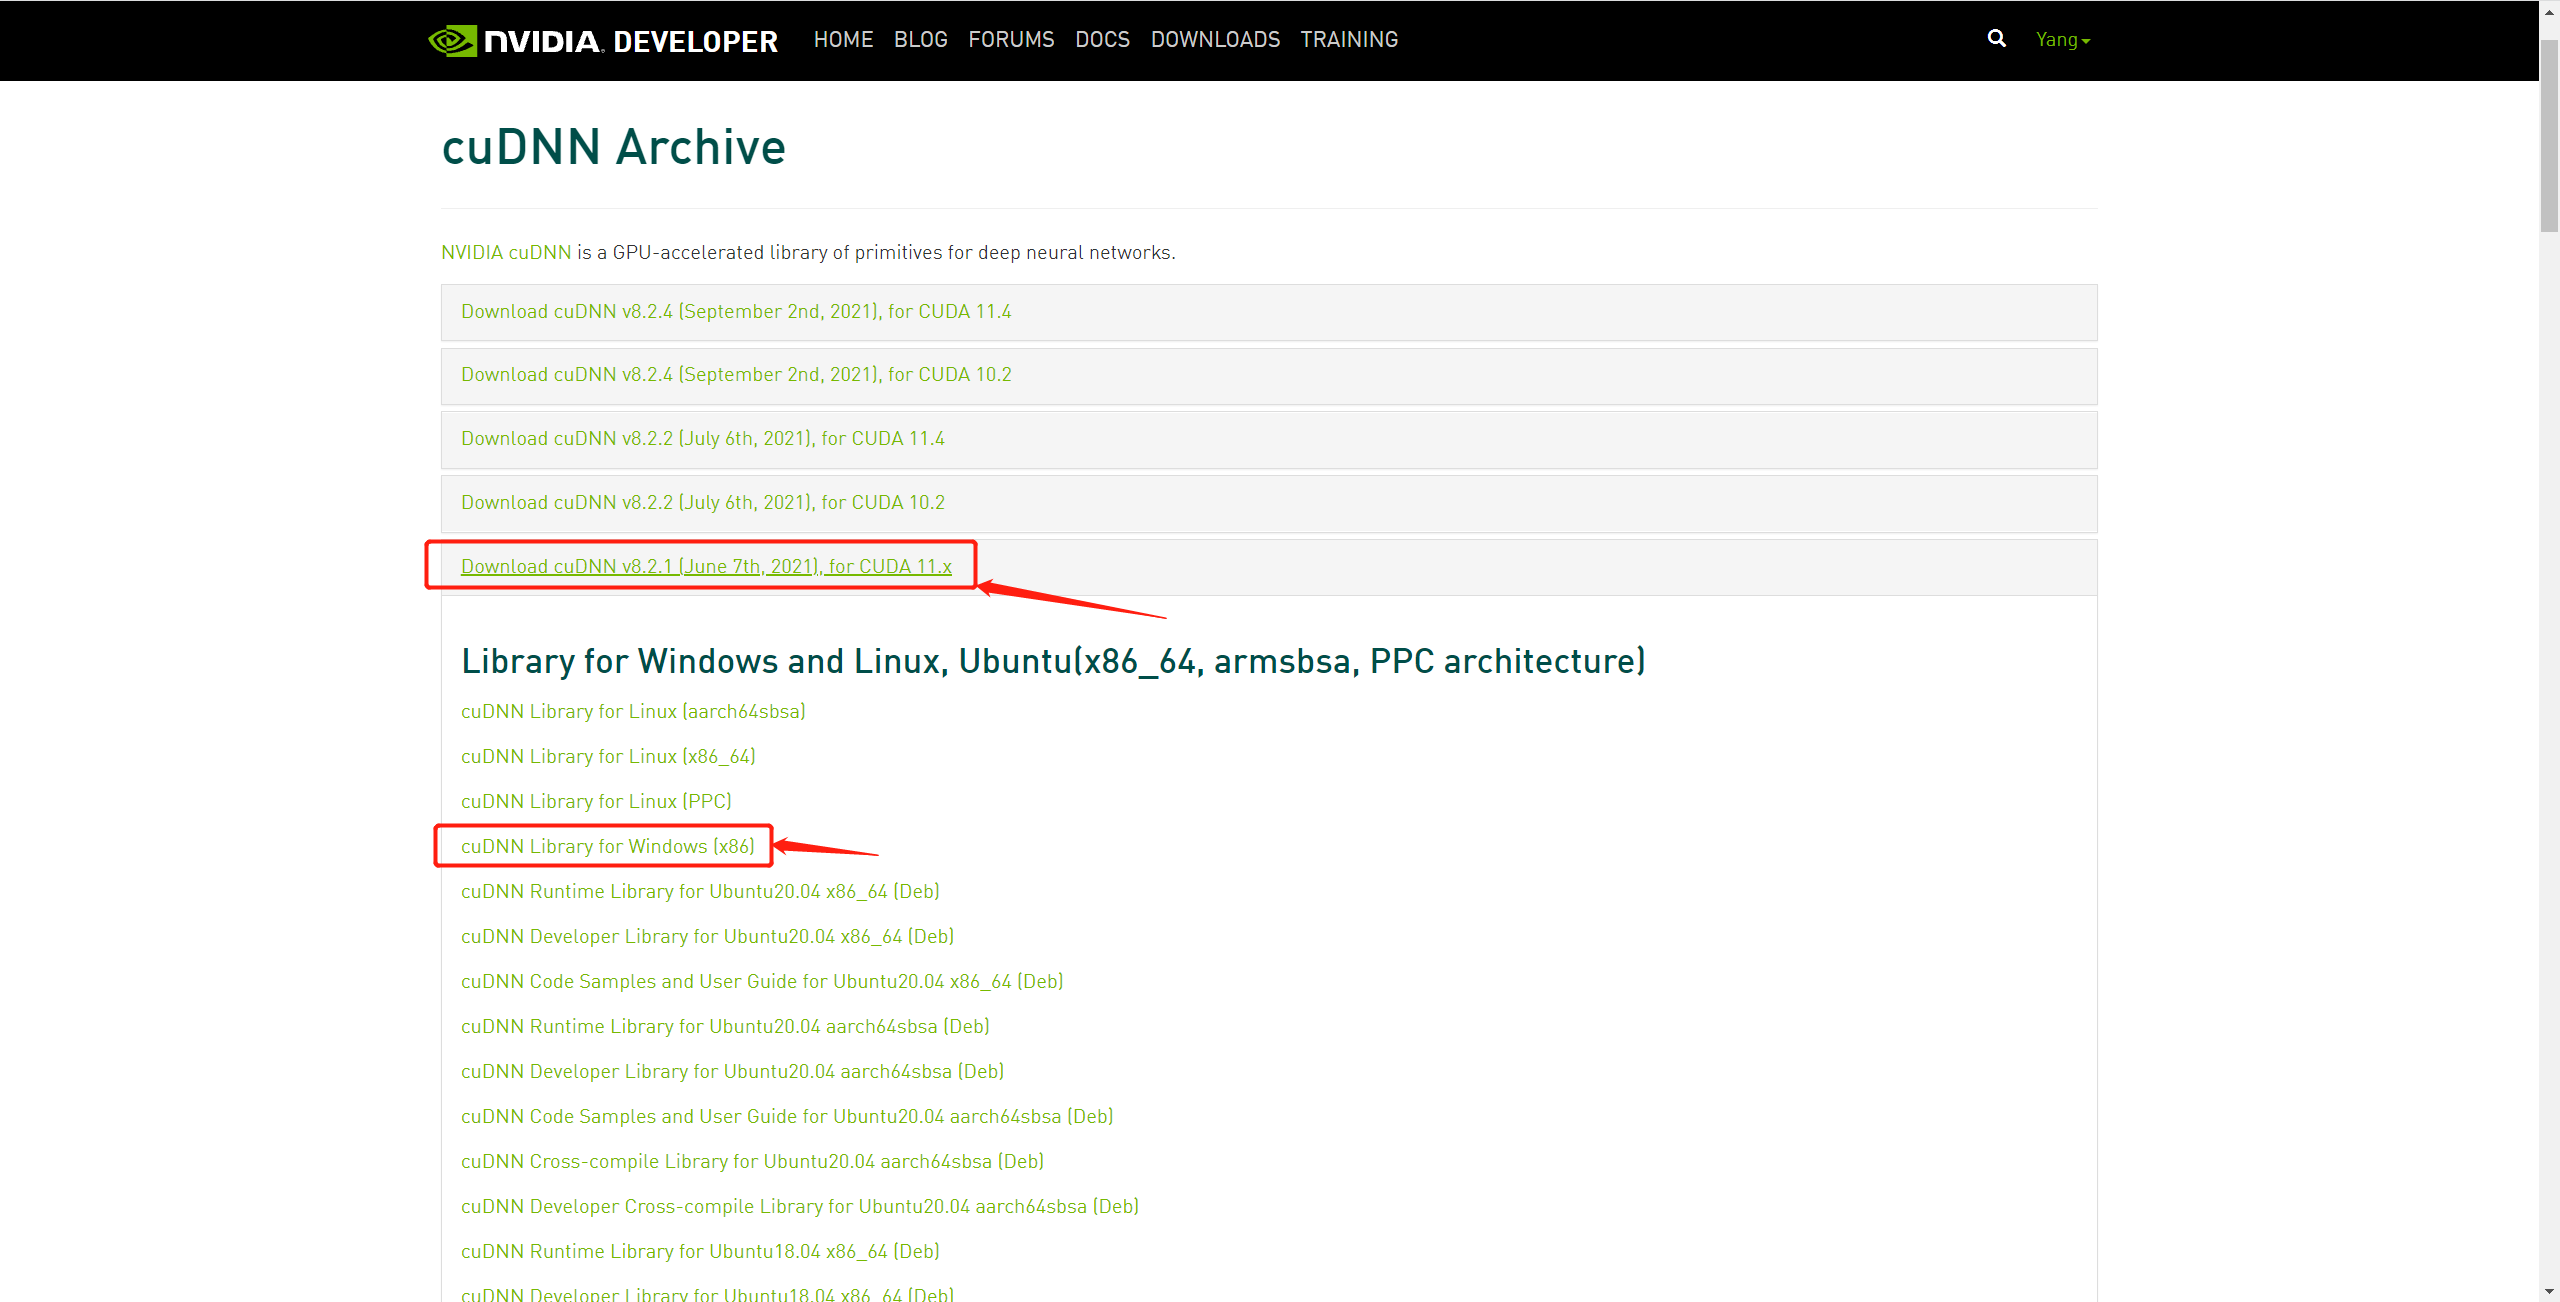Image resolution: width=2560 pixels, height=1302 pixels.
Task: Expand cuDNN v8.2.2 for CUDA 10.2
Action: click(702, 503)
